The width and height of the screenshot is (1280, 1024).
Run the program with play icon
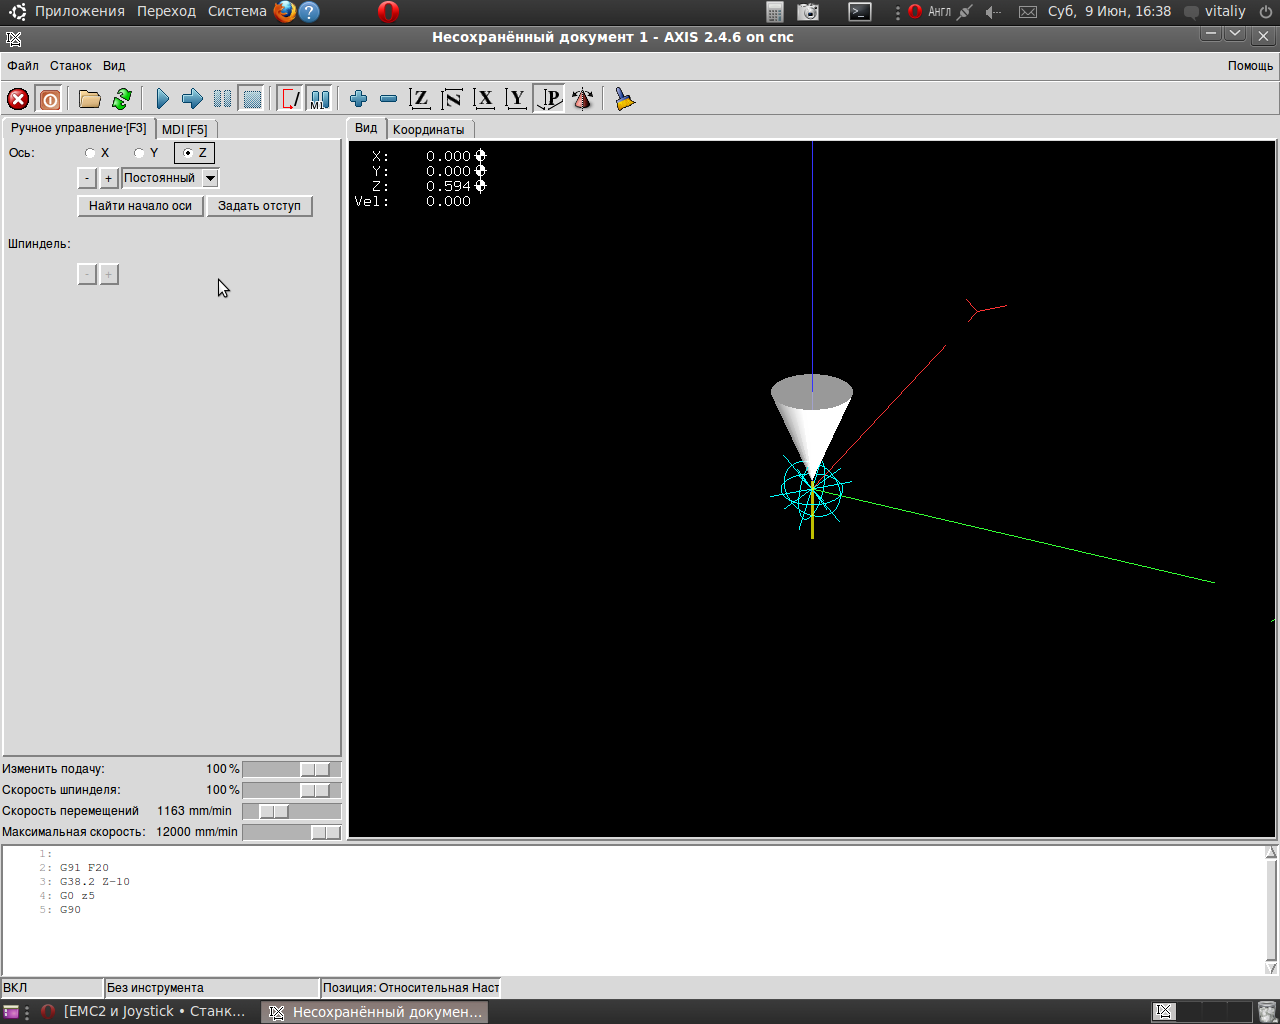point(162,99)
